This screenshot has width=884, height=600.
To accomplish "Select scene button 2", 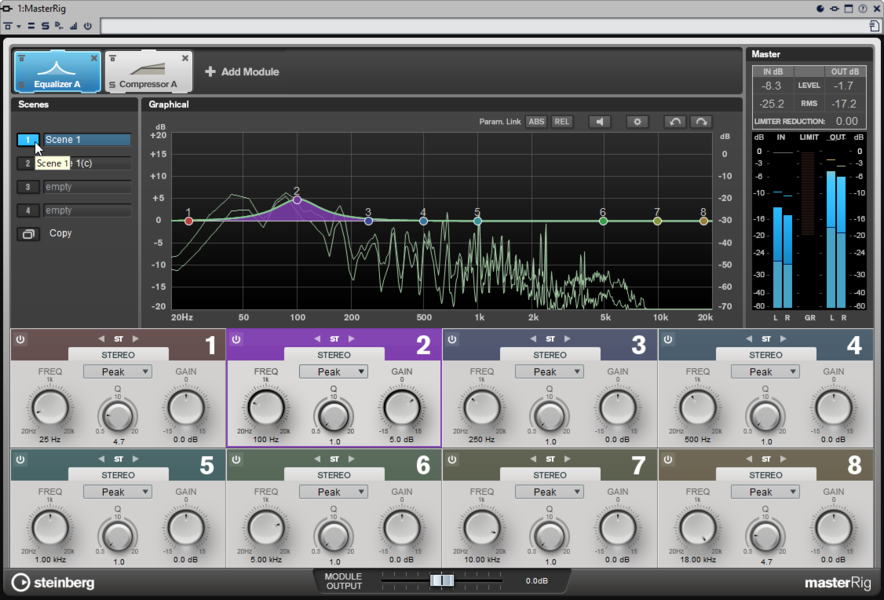I will [x=28, y=164].
